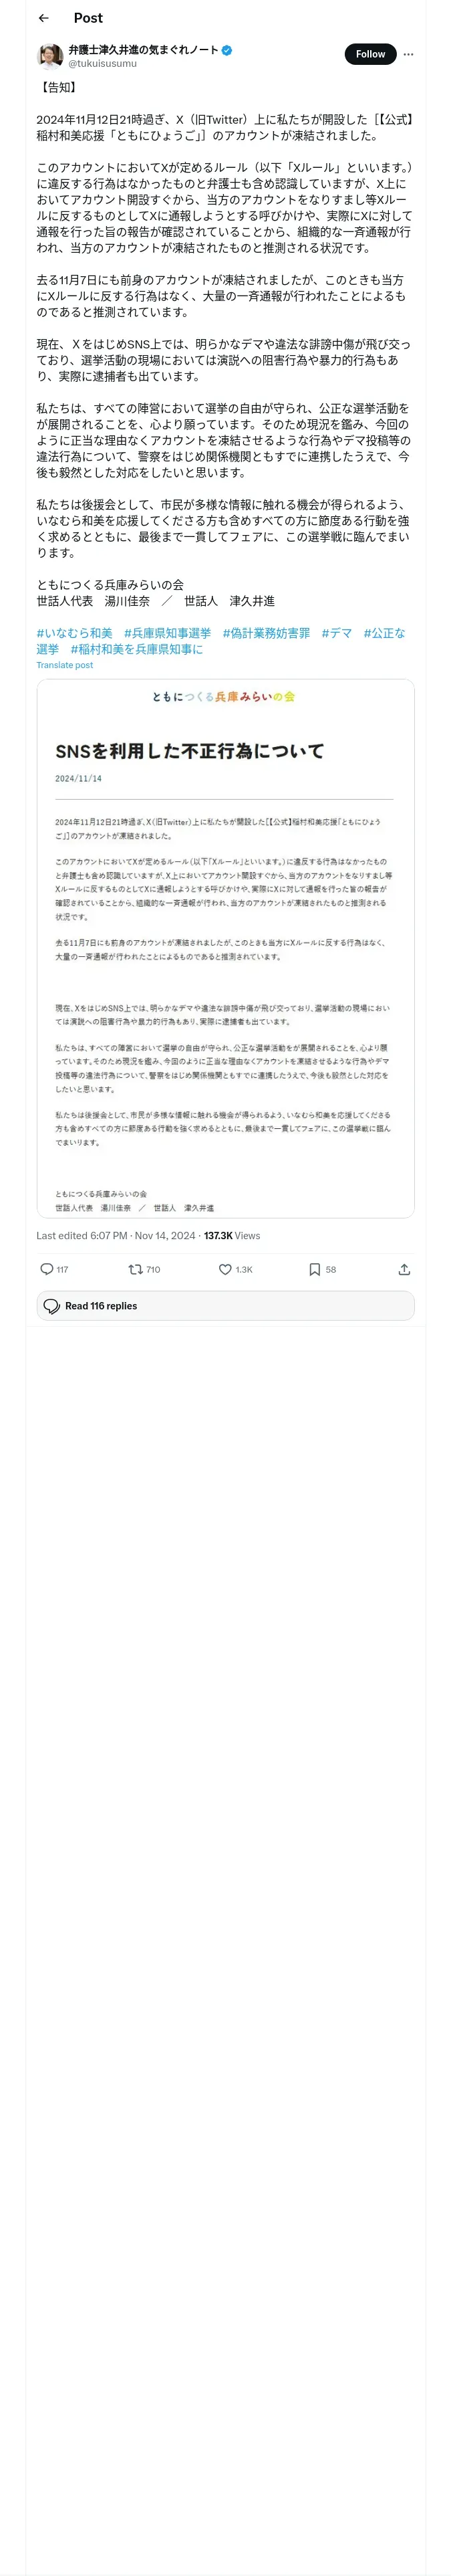Follow the account with Follow button
The width and height of the screenshot is (451, 2576).
point(370,54)
